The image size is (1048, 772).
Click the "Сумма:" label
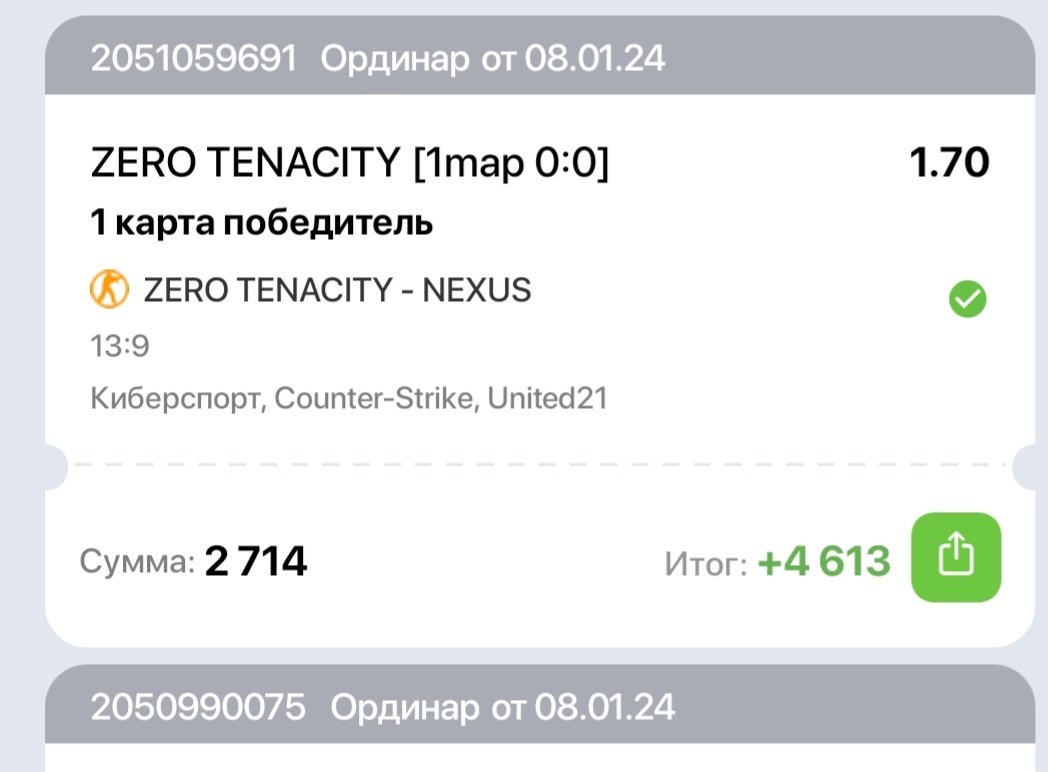(137, 563)
